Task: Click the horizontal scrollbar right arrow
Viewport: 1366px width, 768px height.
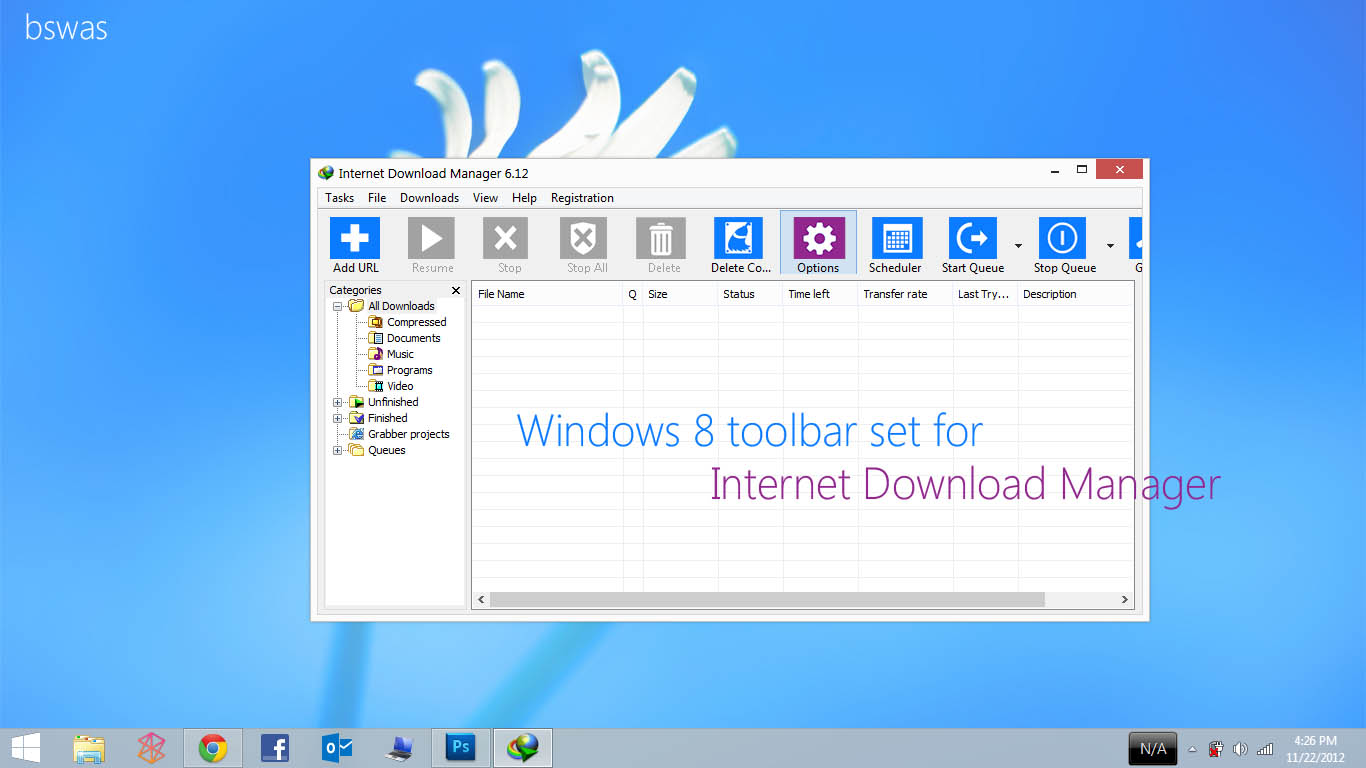Action: [1124, 599]
